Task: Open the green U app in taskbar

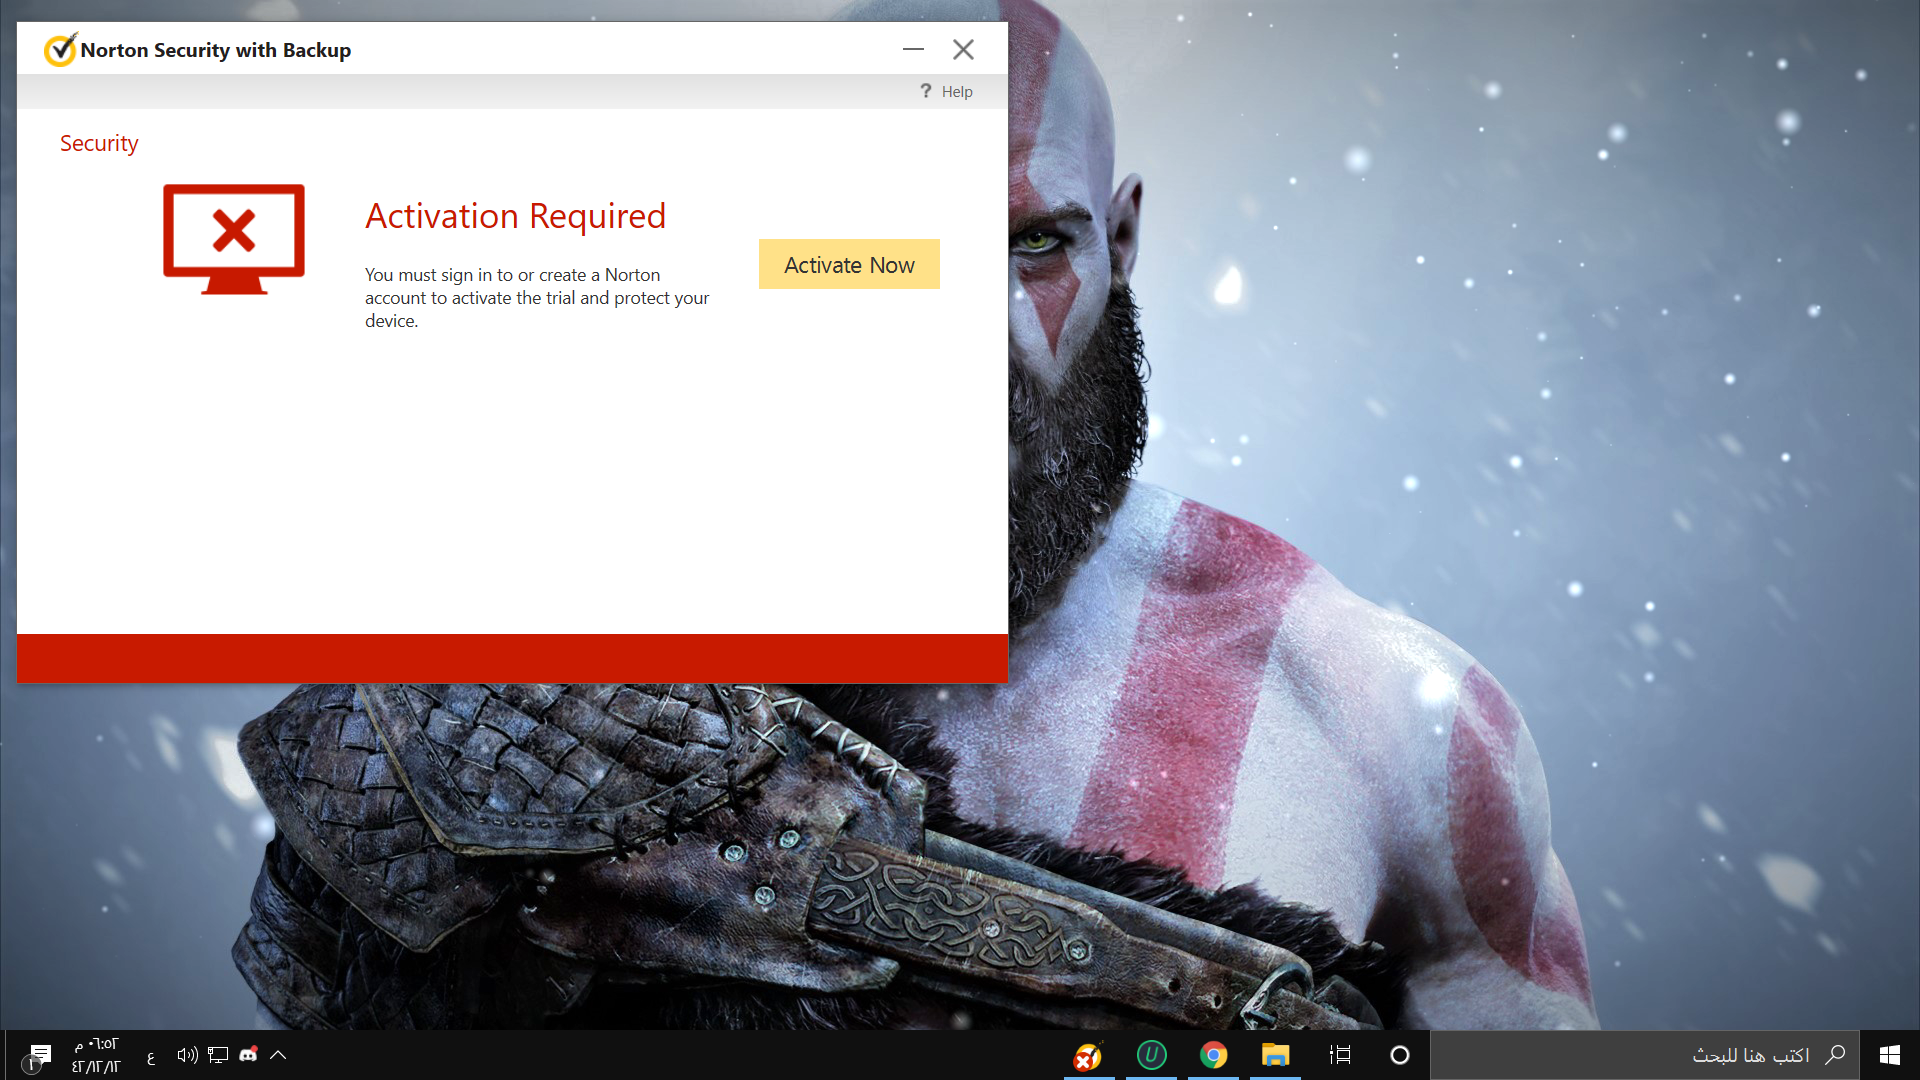Action: click(x=1151, y=1055)
